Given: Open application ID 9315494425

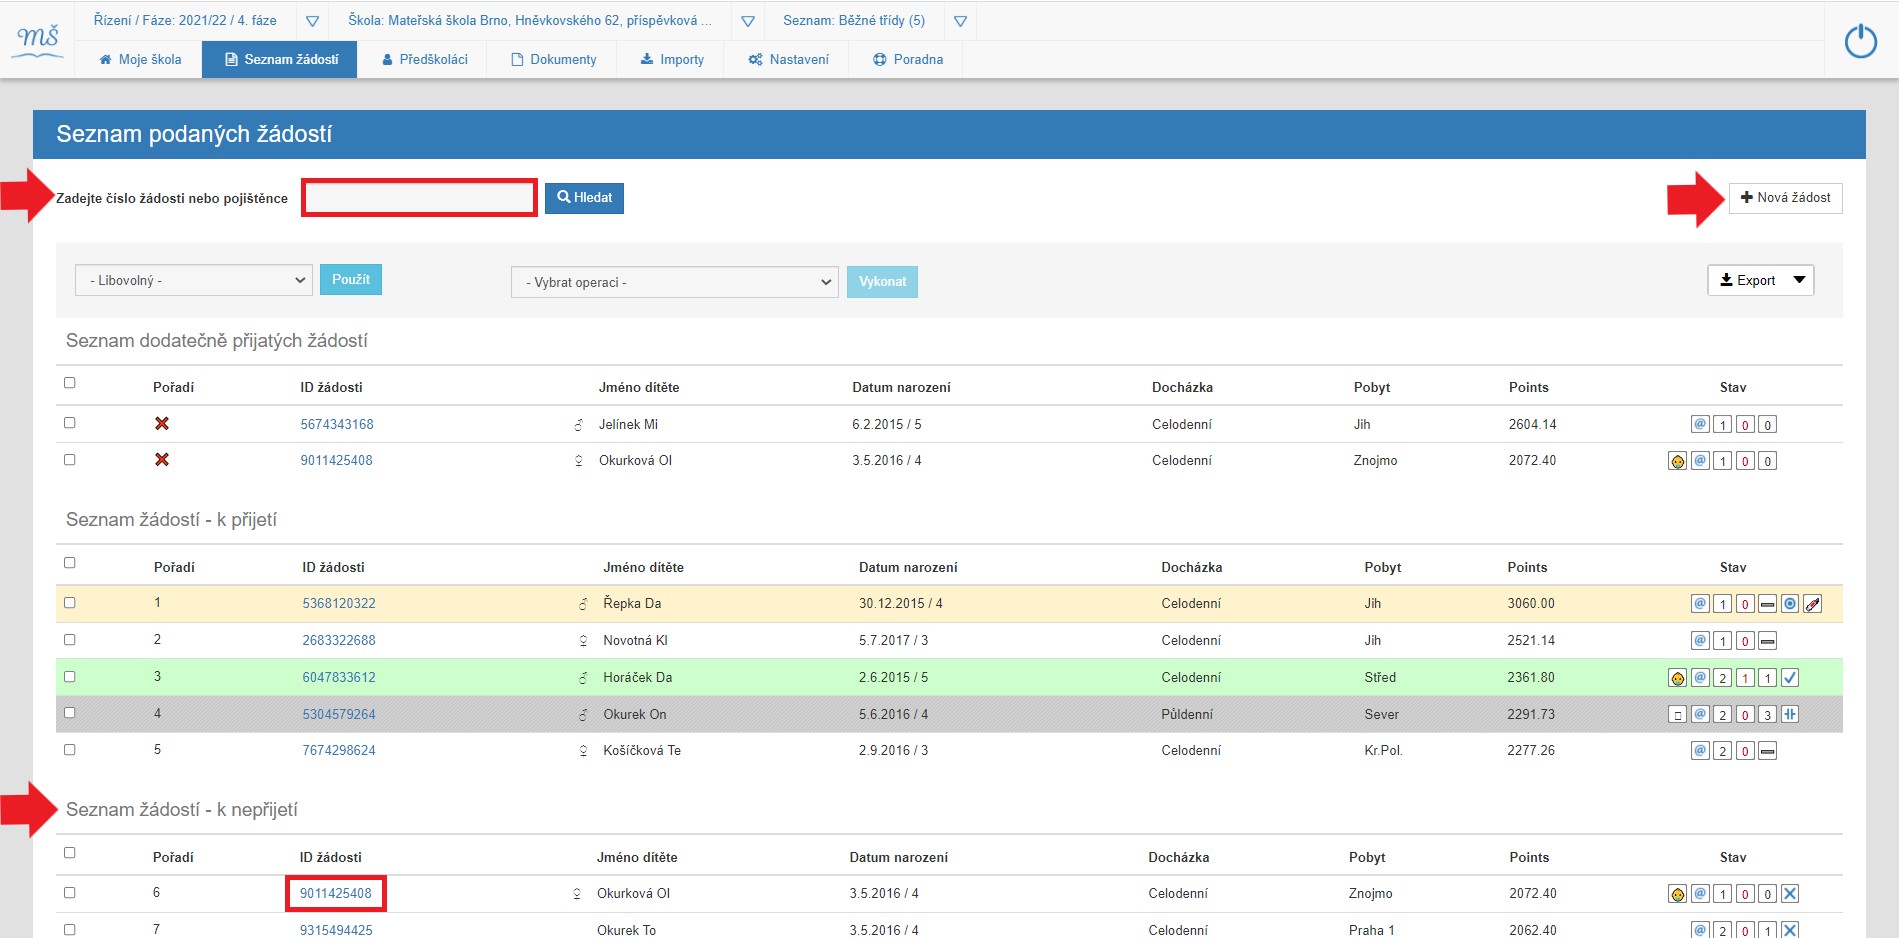Looking at the screenshot, I should [336, 930].
